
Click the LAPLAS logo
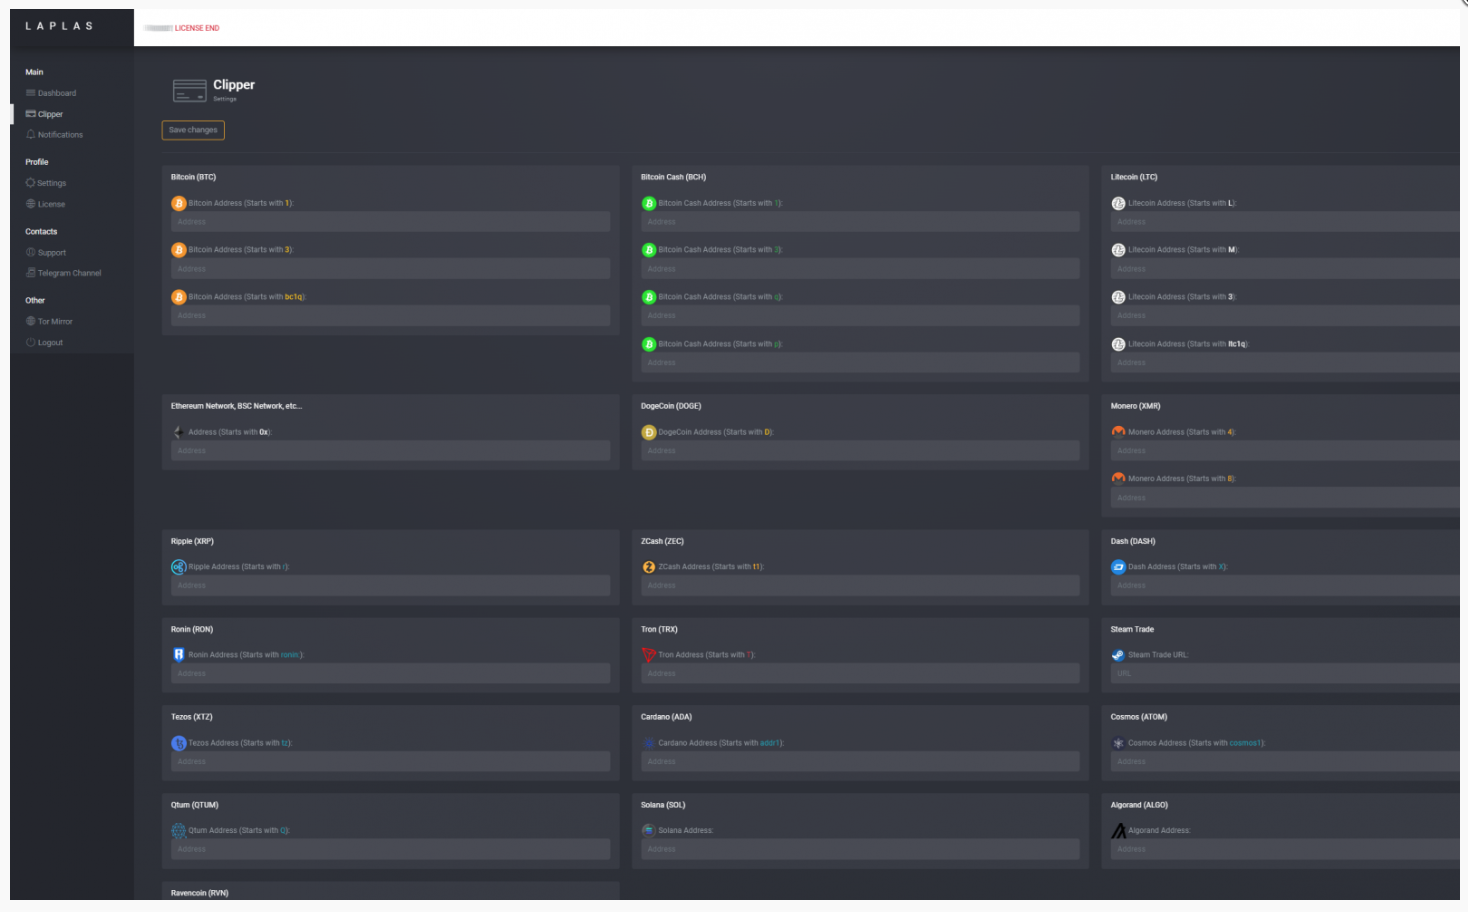click(59, 26)
